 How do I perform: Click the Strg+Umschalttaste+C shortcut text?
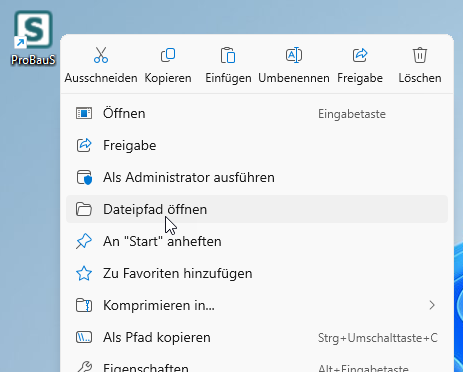click(378, 338)
